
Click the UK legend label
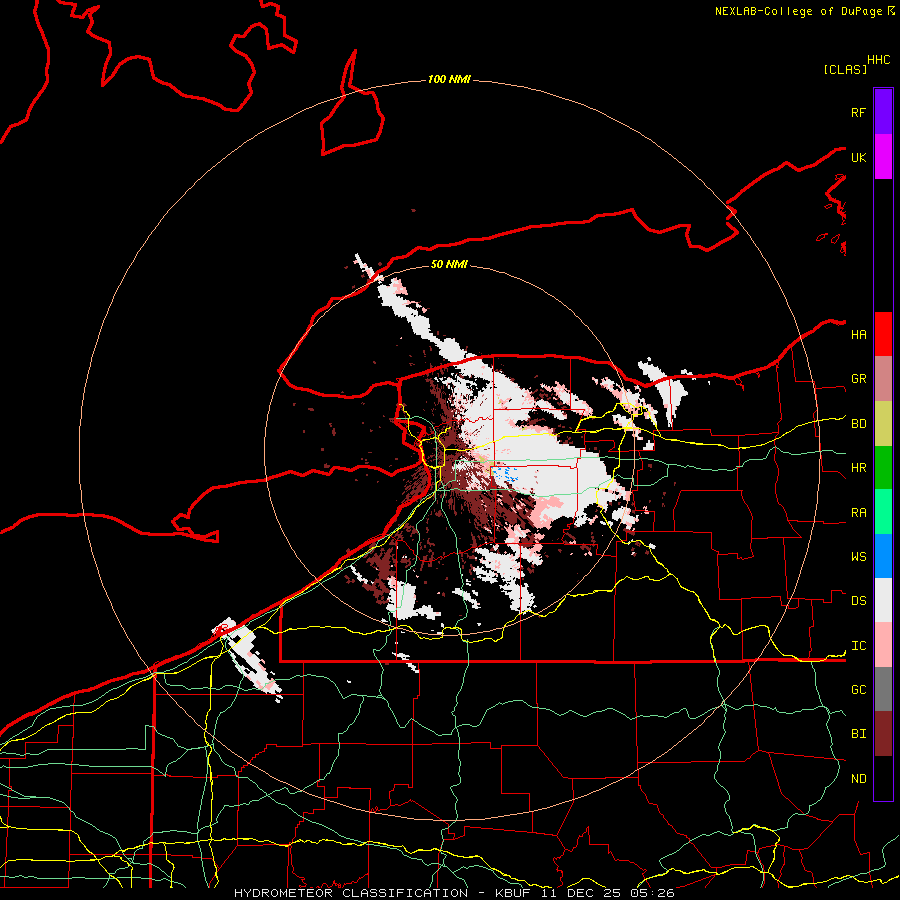(x=859, y=158)
